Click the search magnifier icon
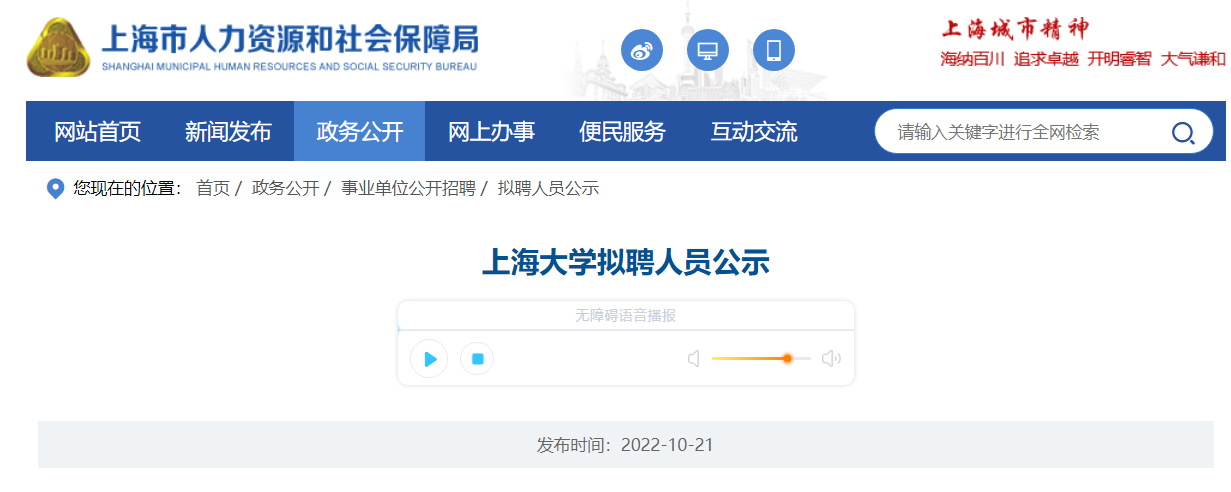 [1183, 133]
